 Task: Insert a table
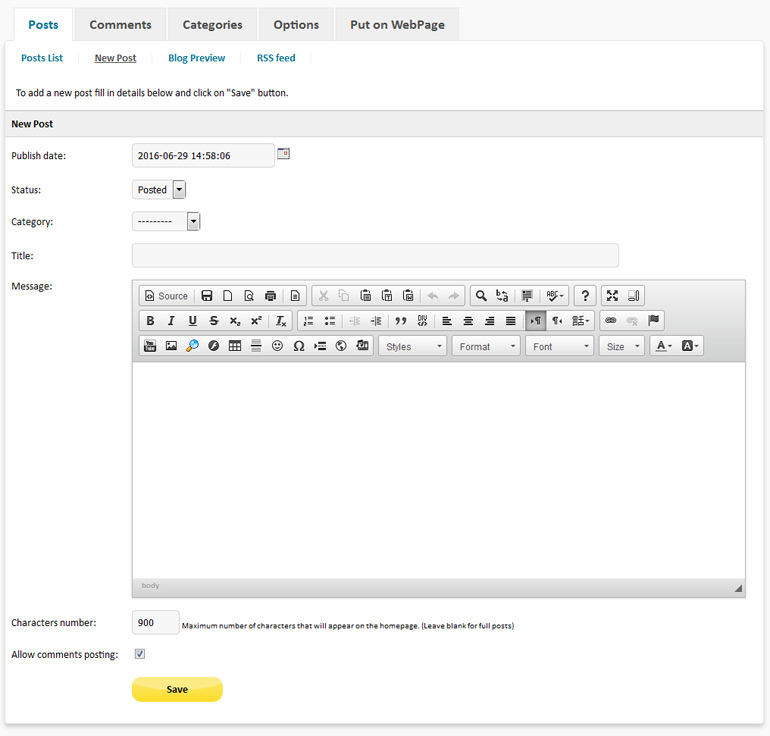(x=235, y=346)
